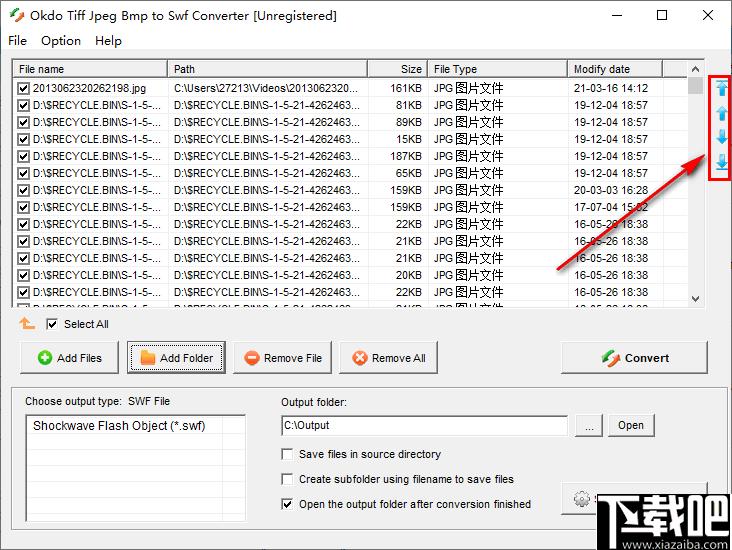Toggle the Select All checkbox
The width and height of the screenshot is (732, 550).
click(52, 324)
